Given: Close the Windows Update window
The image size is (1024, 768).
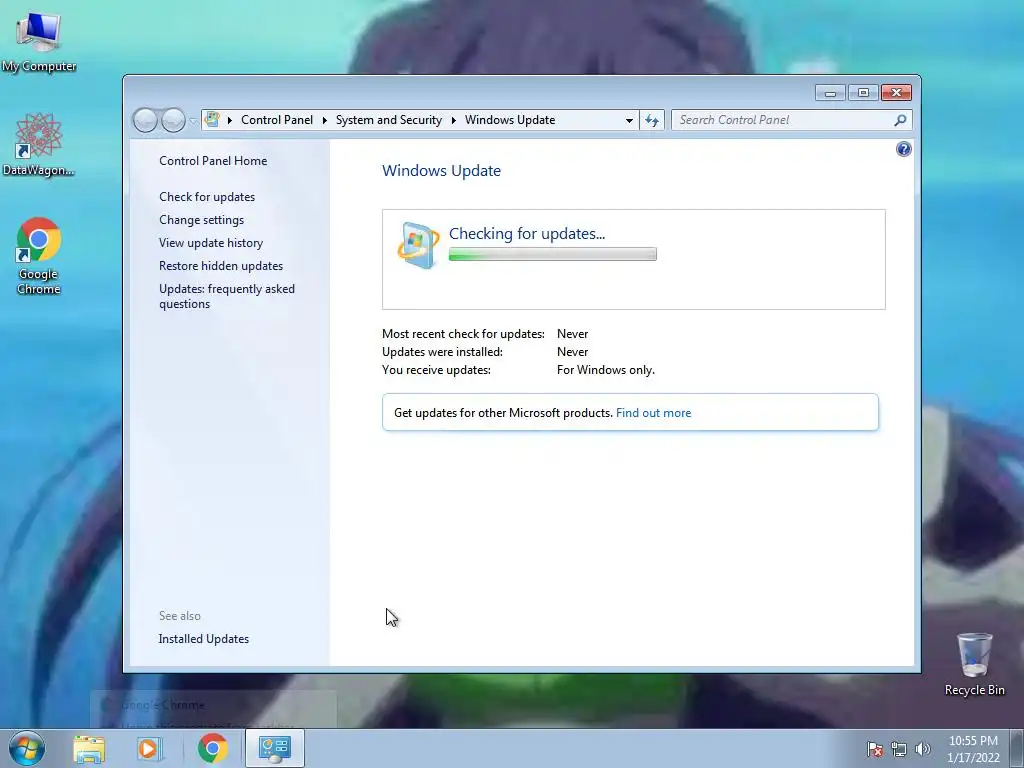Looking at the screenshot, I should 896,93.
